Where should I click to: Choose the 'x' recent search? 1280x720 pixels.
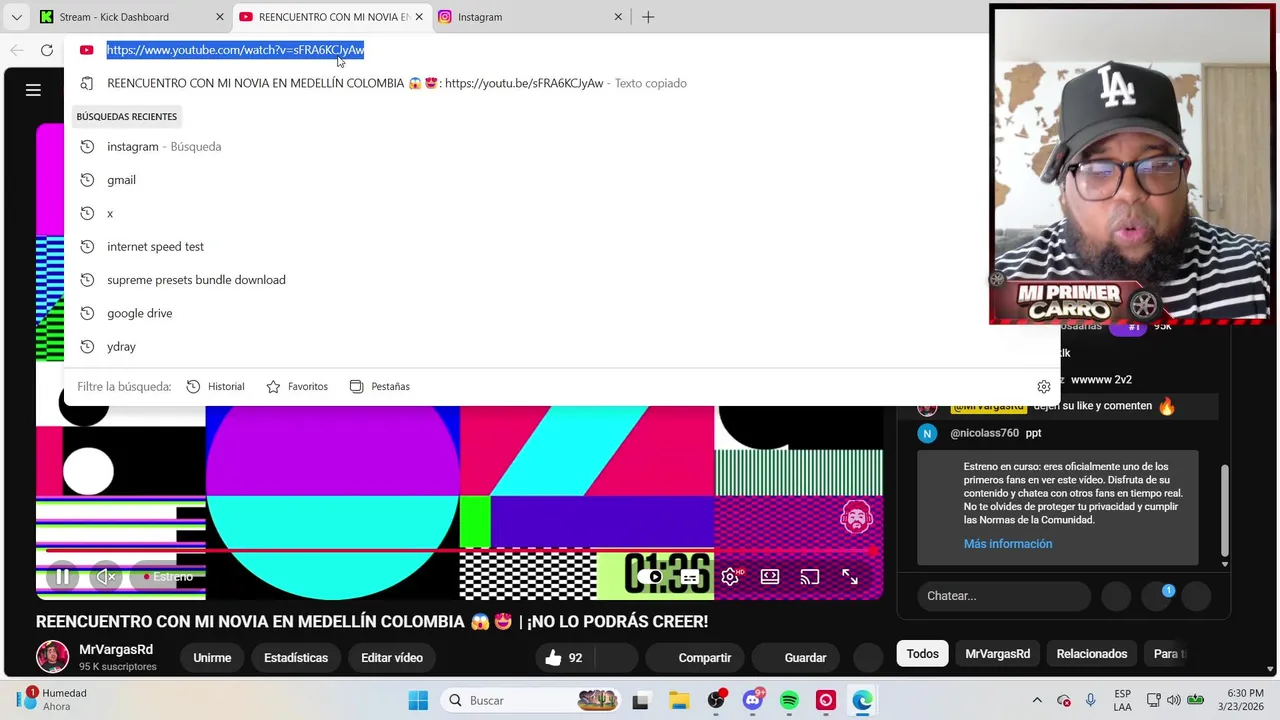click(x=562, y=213)
